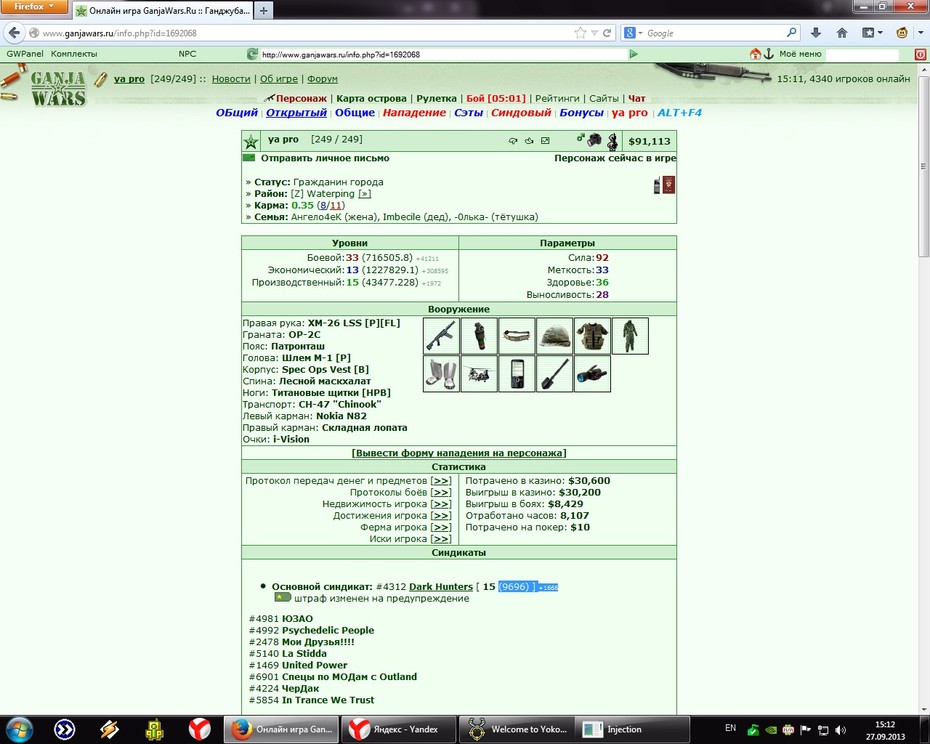Click the statuette figure icon beside camera
Image resolution: width=930 pixels, height=744 pixels.
[613, 141]
